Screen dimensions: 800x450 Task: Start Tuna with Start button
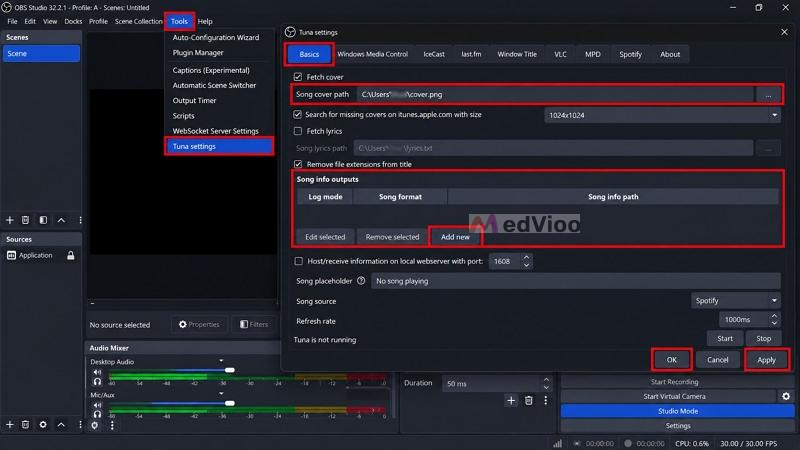point(724,338)
